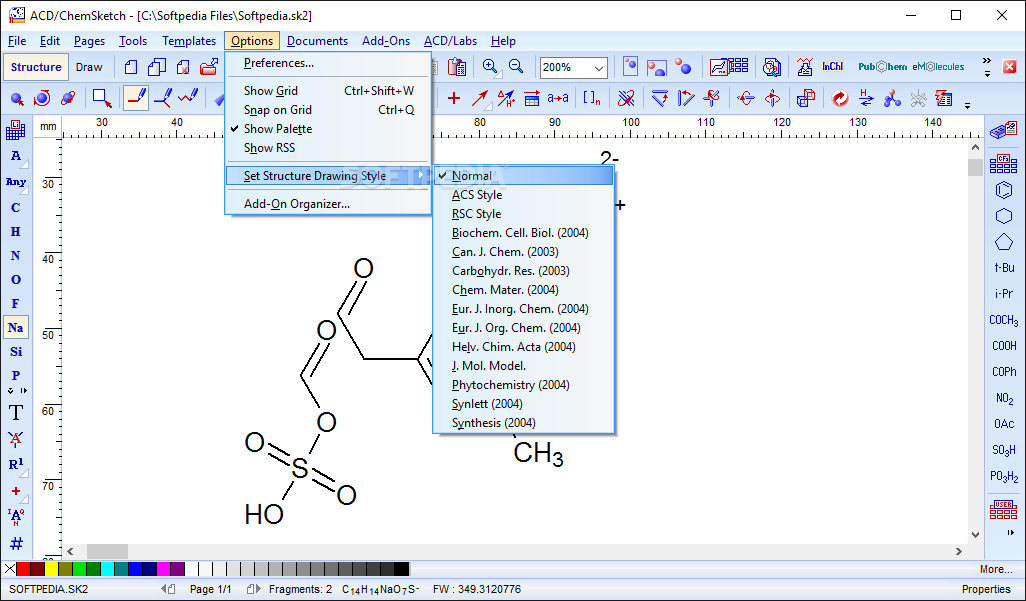Choose Synlett (2004) drawing style
This screenshot has width=1026, height=601.
tap(523, 403)
